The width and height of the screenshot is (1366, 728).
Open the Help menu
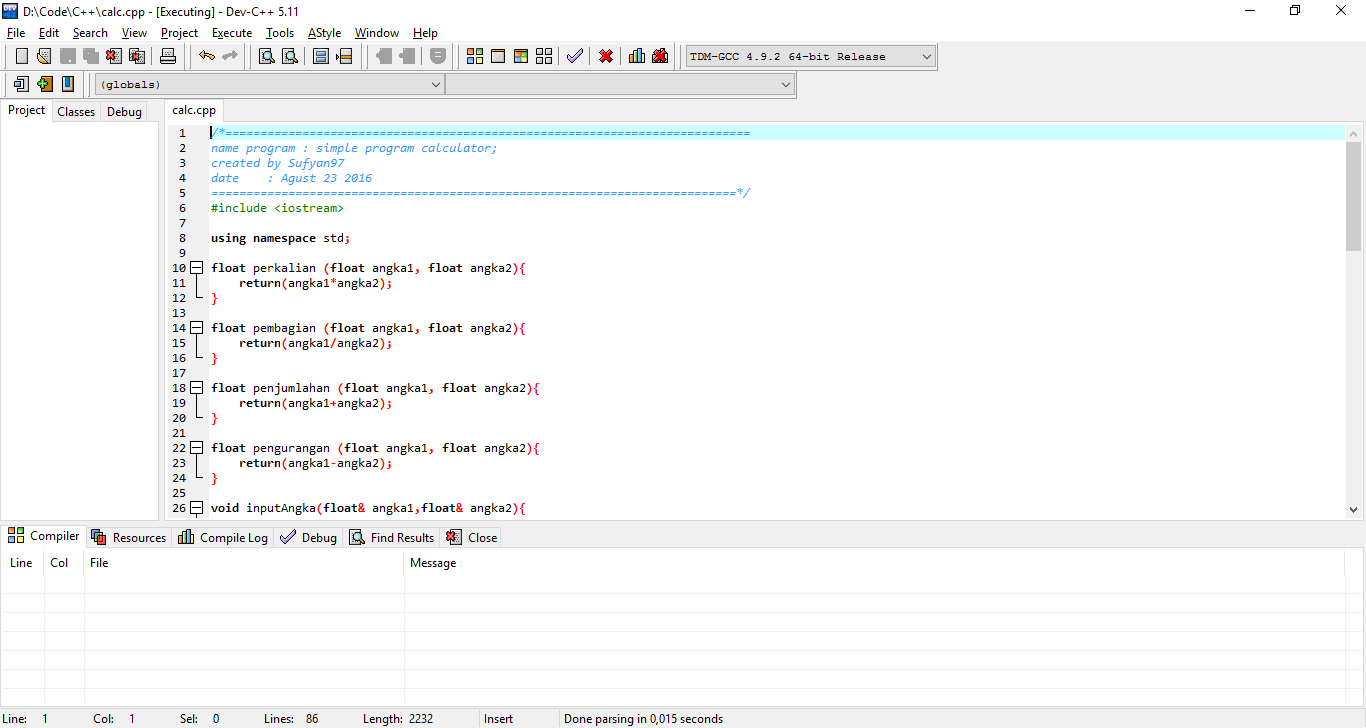pyautogui.click(x=425, y=33)
